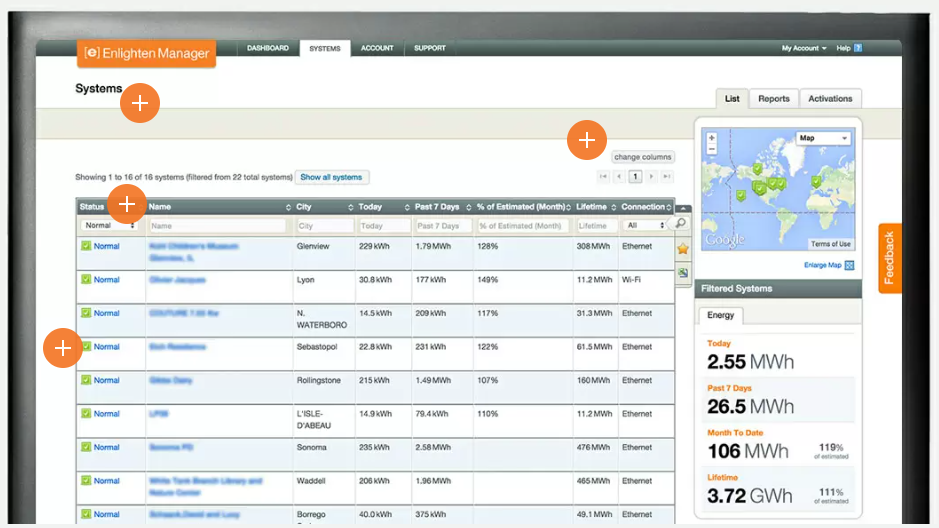Image resolution: width=939 pixels, height=528 pixels.
Task: Click the green status check in the Sonoma row
Action: [86, 447]
